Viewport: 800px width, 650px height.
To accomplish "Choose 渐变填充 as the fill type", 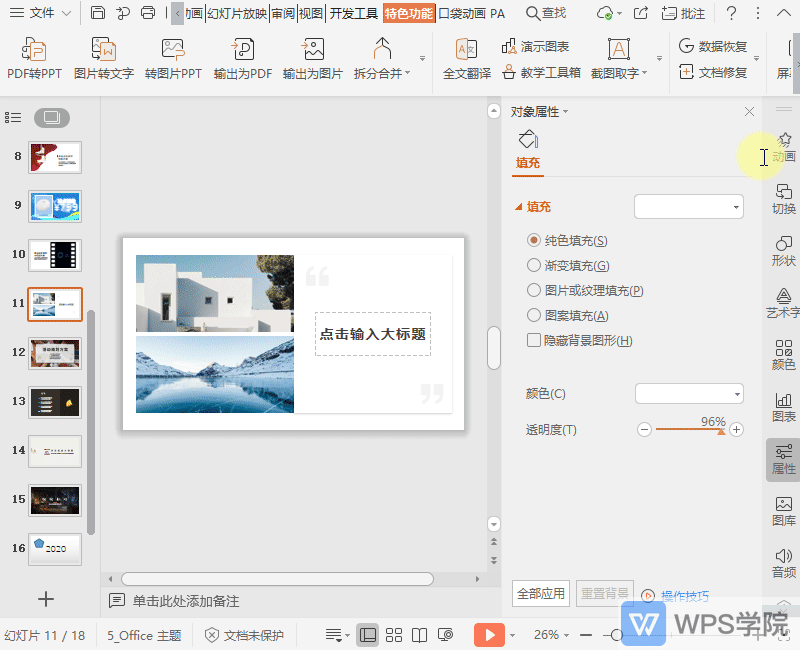I will pyautogui.click(x=534, y=265).
